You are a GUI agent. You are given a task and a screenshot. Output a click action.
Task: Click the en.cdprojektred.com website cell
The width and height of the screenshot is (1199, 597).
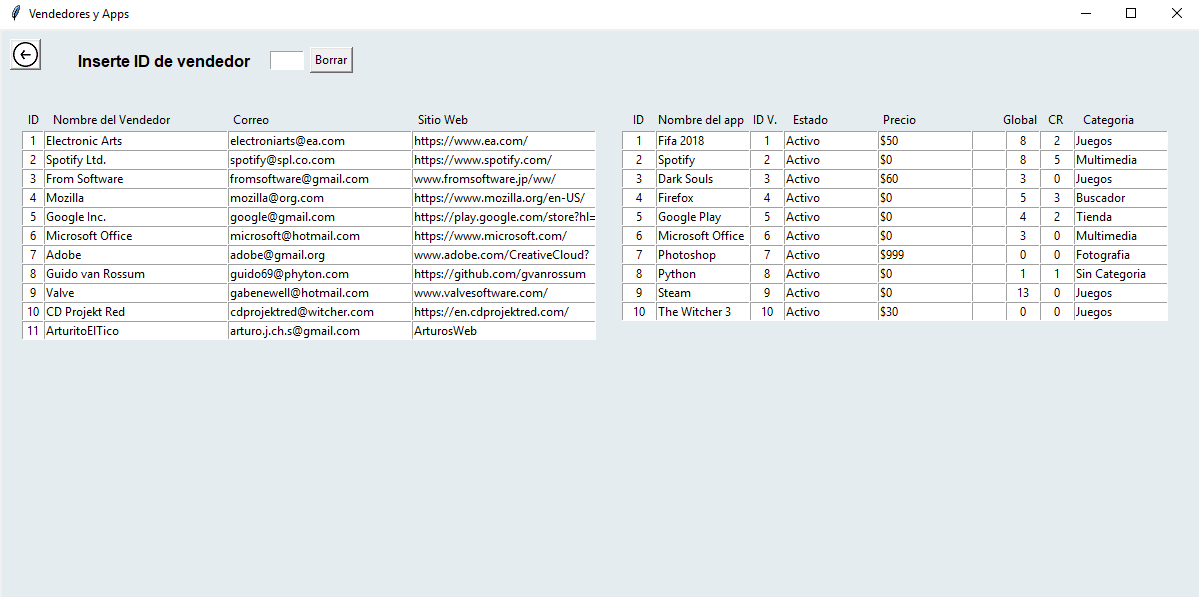pos(504,312)
